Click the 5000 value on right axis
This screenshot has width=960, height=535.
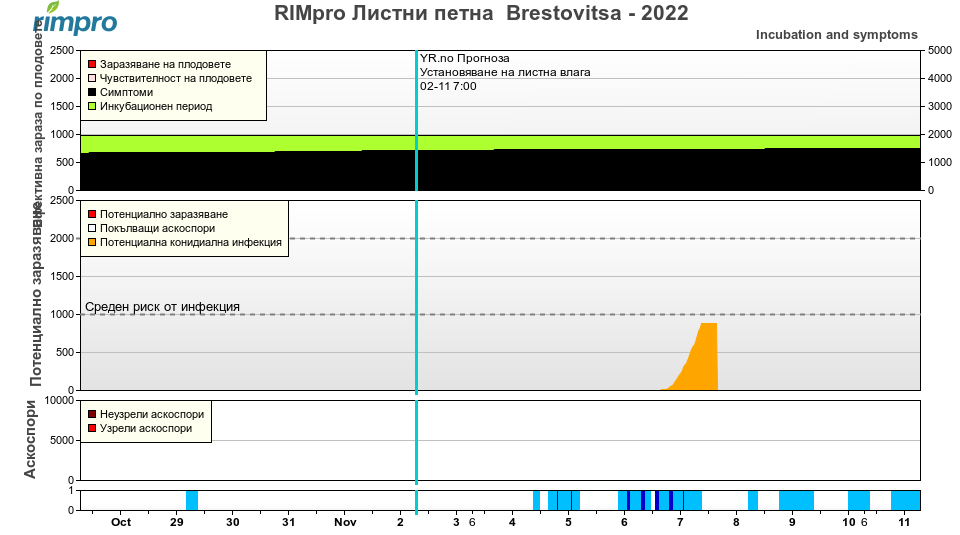pos(940,50)
